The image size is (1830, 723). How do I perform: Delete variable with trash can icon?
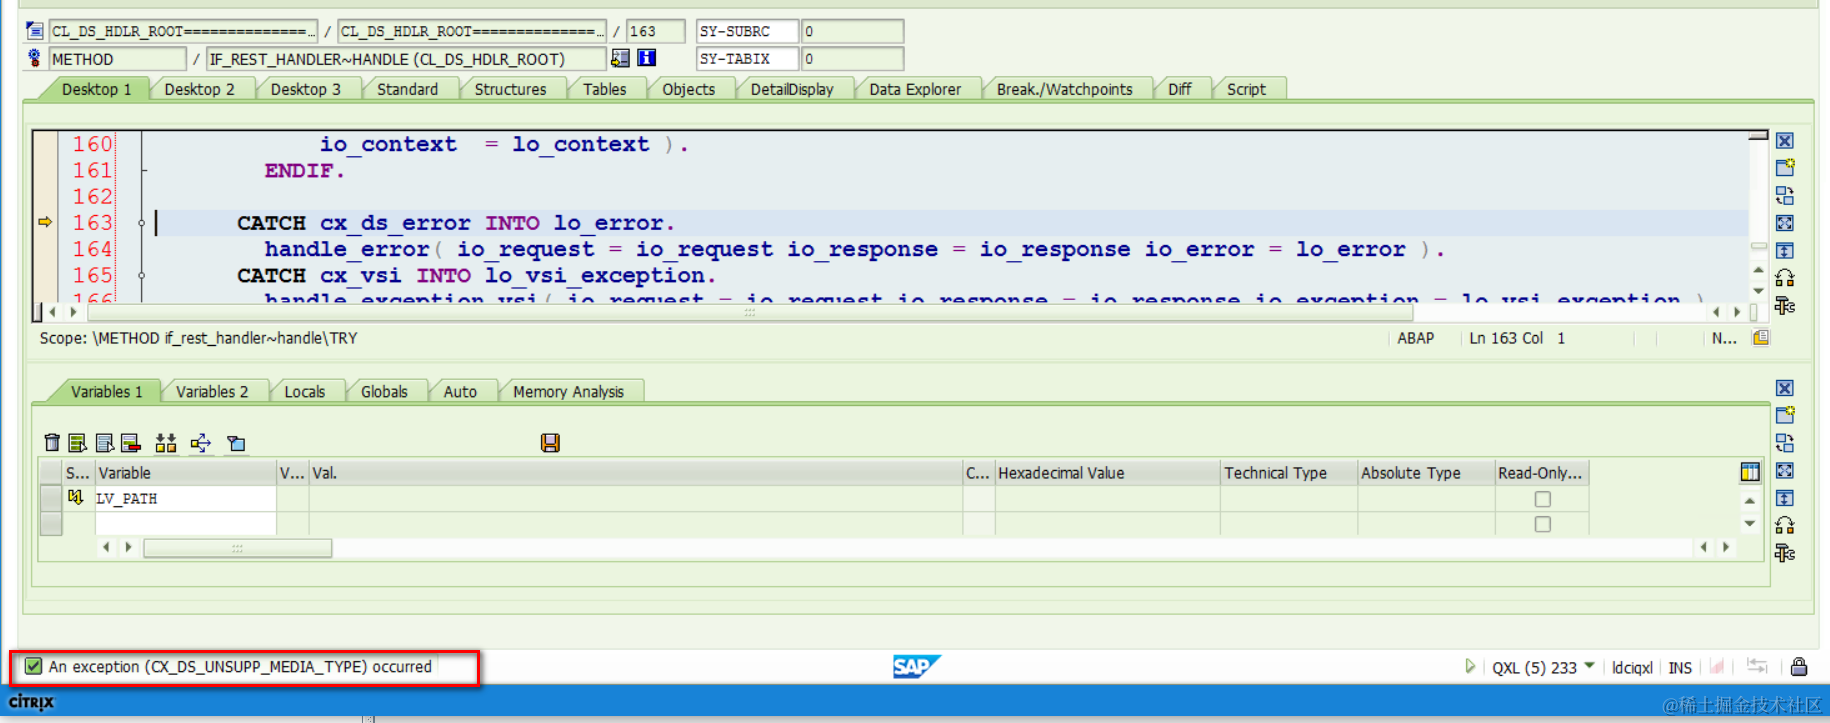pos(52,443)
